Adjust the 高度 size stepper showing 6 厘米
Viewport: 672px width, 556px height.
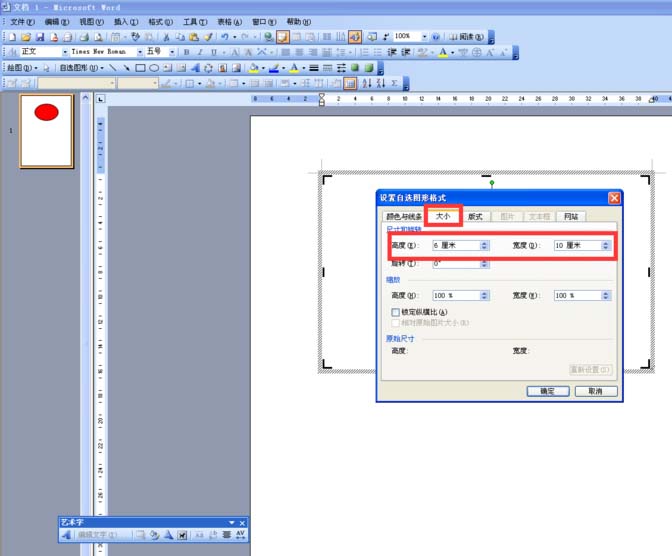pyautogui.click(x=484, y=245)
